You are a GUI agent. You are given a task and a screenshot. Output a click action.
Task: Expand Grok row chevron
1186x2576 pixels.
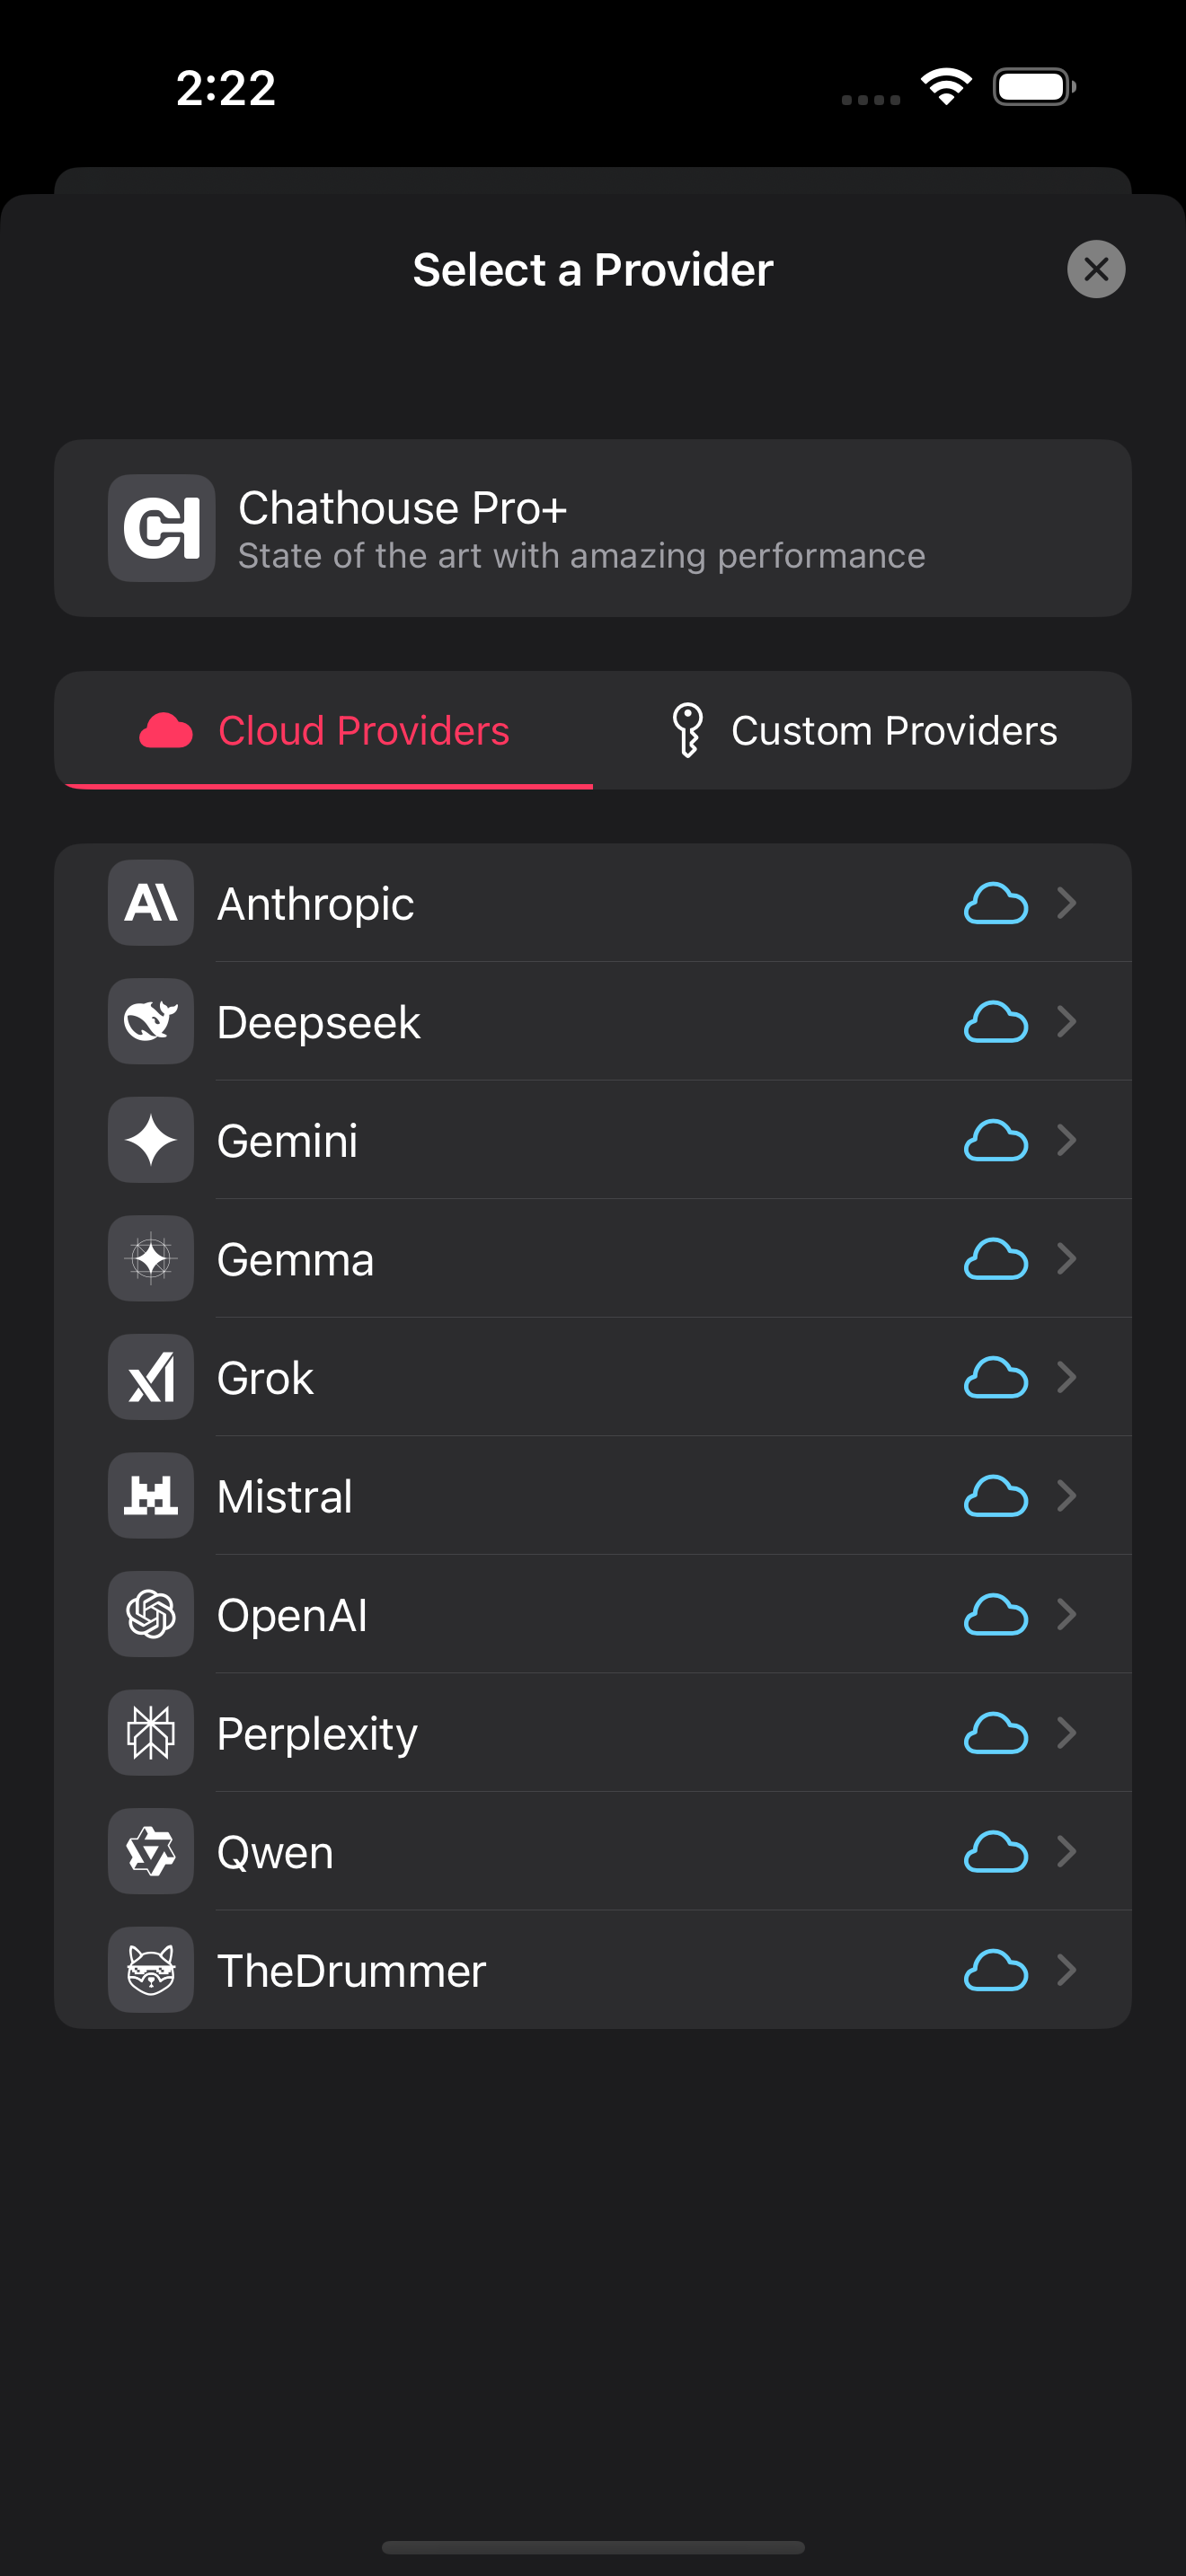pos(1067,1377)
